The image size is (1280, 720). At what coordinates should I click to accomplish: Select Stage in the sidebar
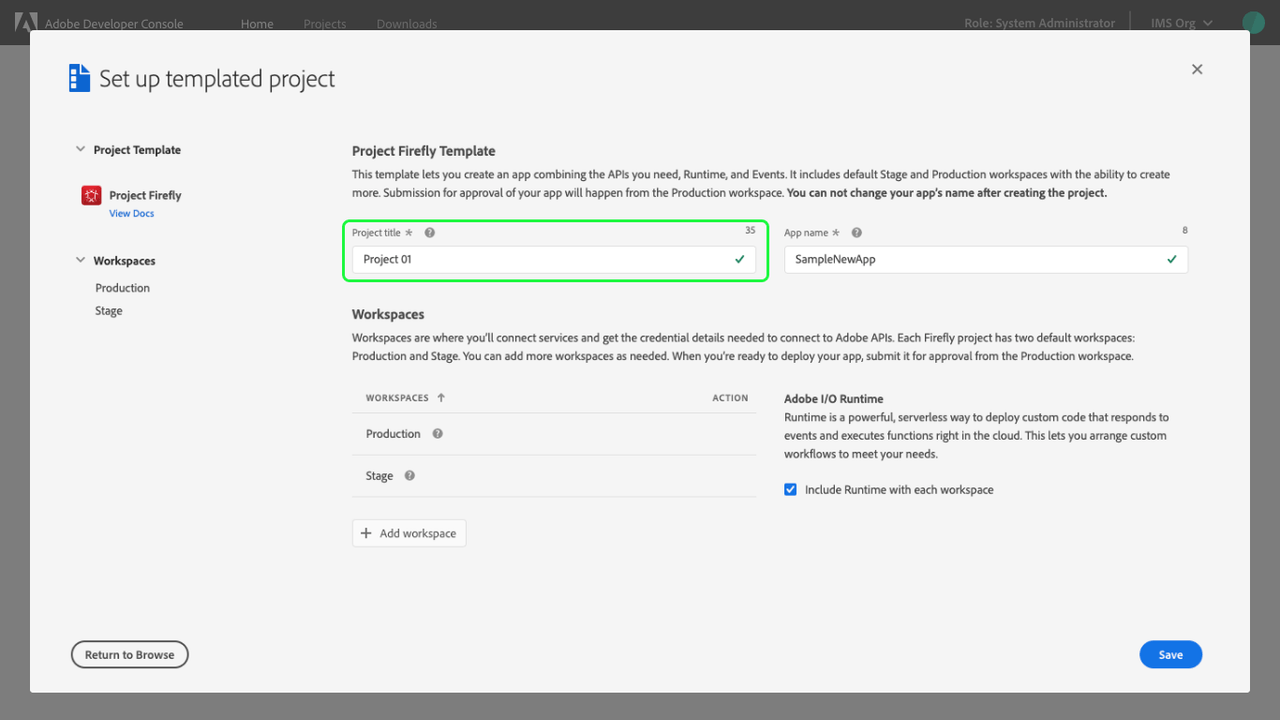click(x=109, y=311)
